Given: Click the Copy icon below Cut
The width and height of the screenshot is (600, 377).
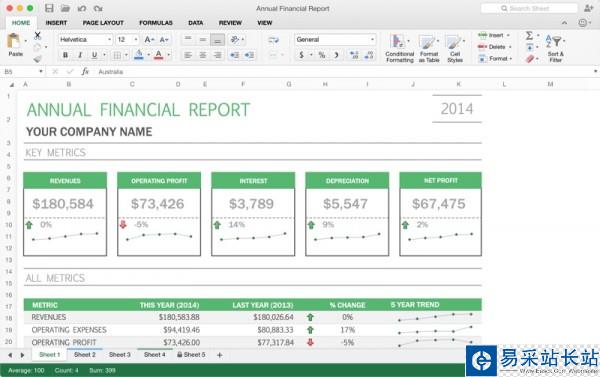Looking at the screenshot, I should tap(37, 47).
